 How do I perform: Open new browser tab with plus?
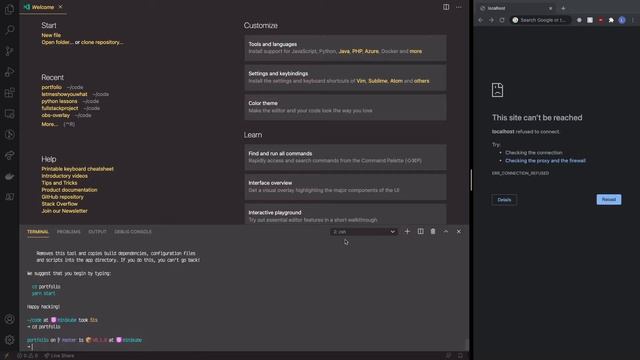[563, 8]
